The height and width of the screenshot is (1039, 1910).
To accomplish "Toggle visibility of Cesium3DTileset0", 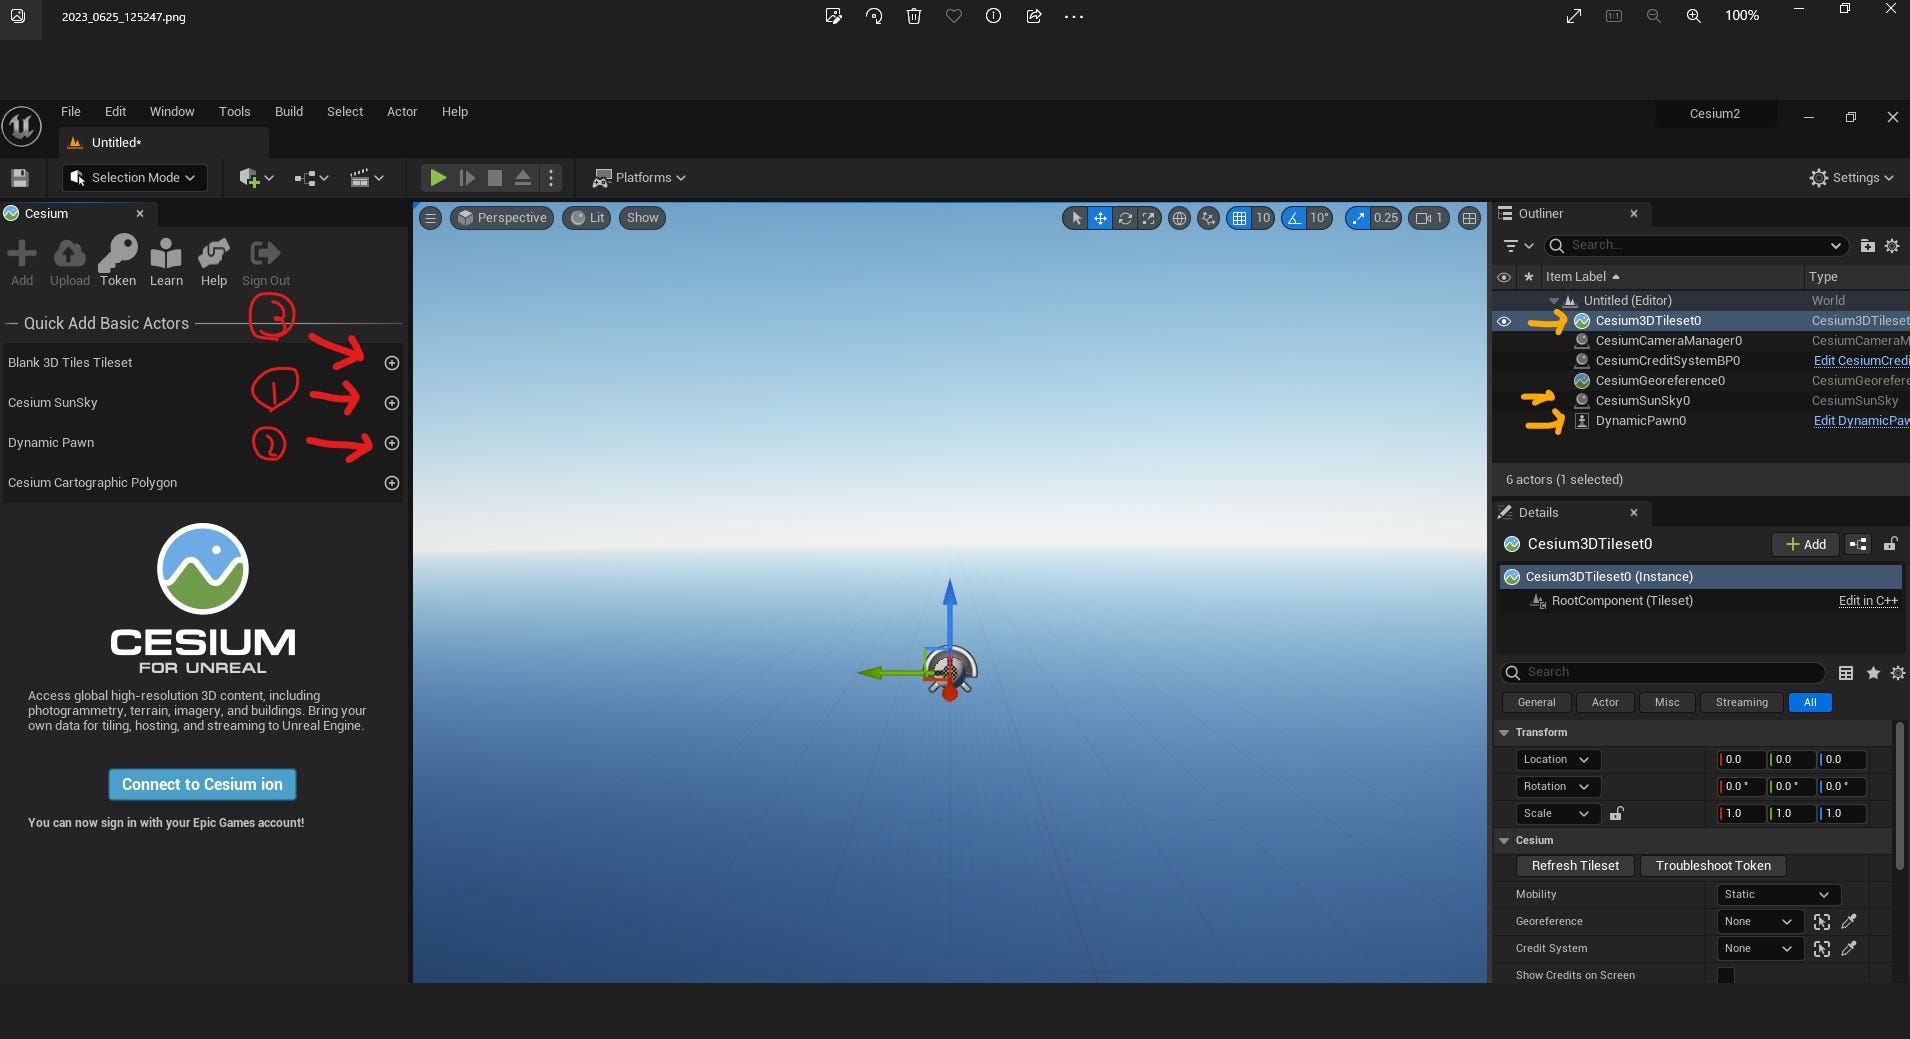I will (1504, 321).
